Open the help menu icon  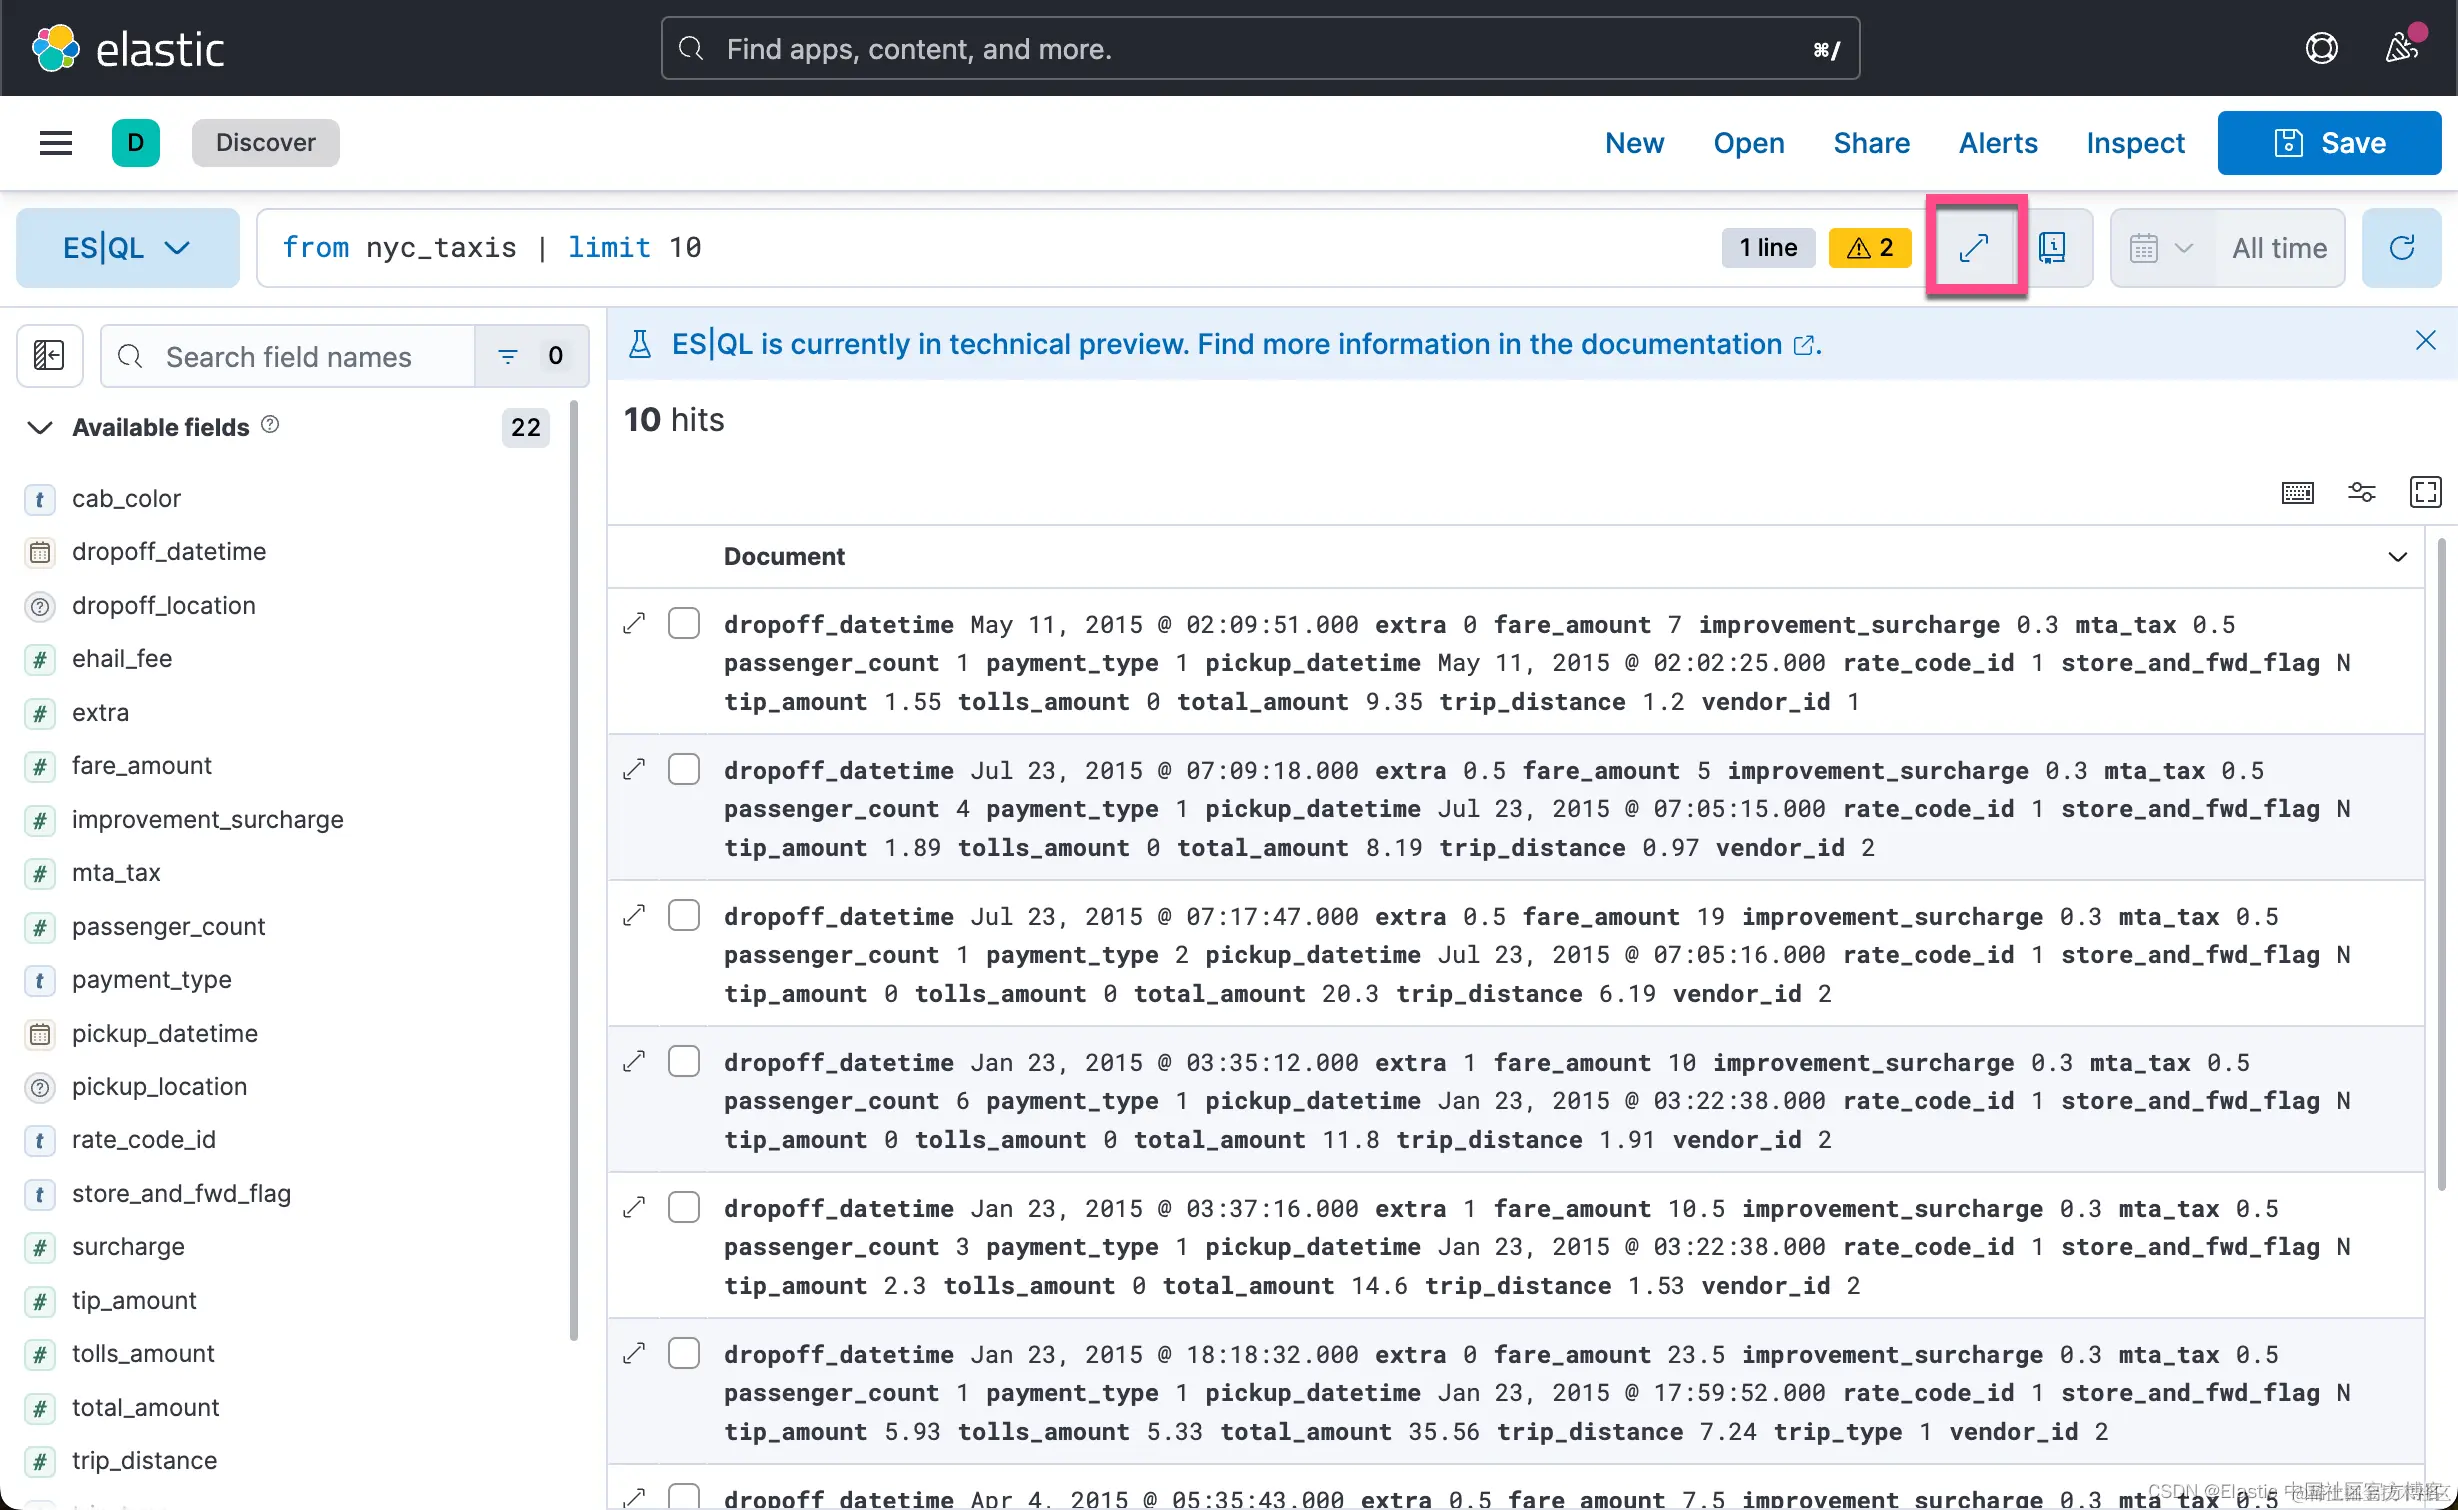[x=2321, y=47]
